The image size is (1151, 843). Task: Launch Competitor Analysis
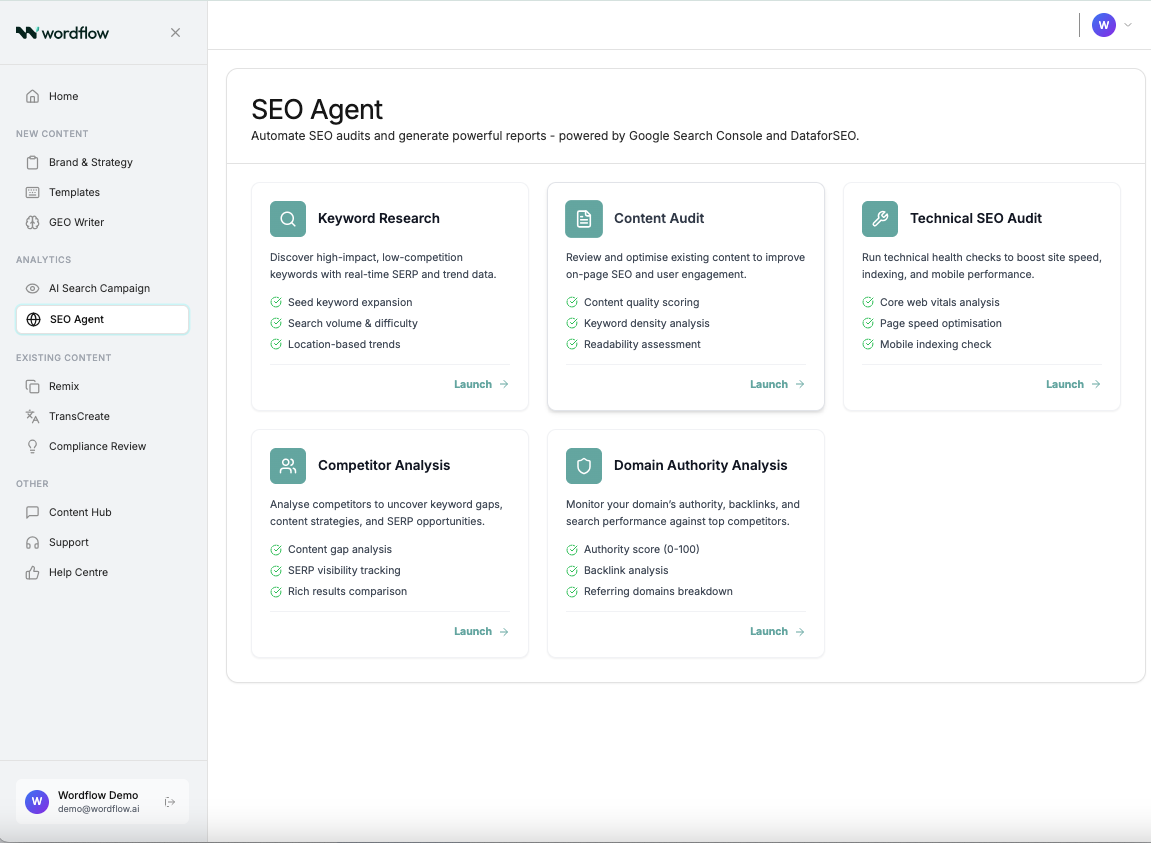[x=481, y=632]
